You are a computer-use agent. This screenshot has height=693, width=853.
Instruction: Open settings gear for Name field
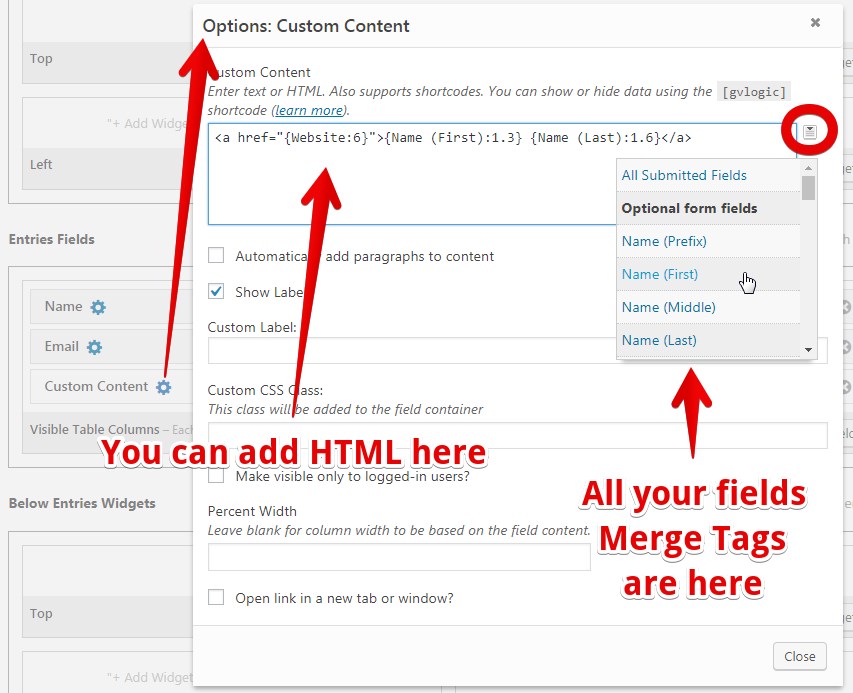98,307
